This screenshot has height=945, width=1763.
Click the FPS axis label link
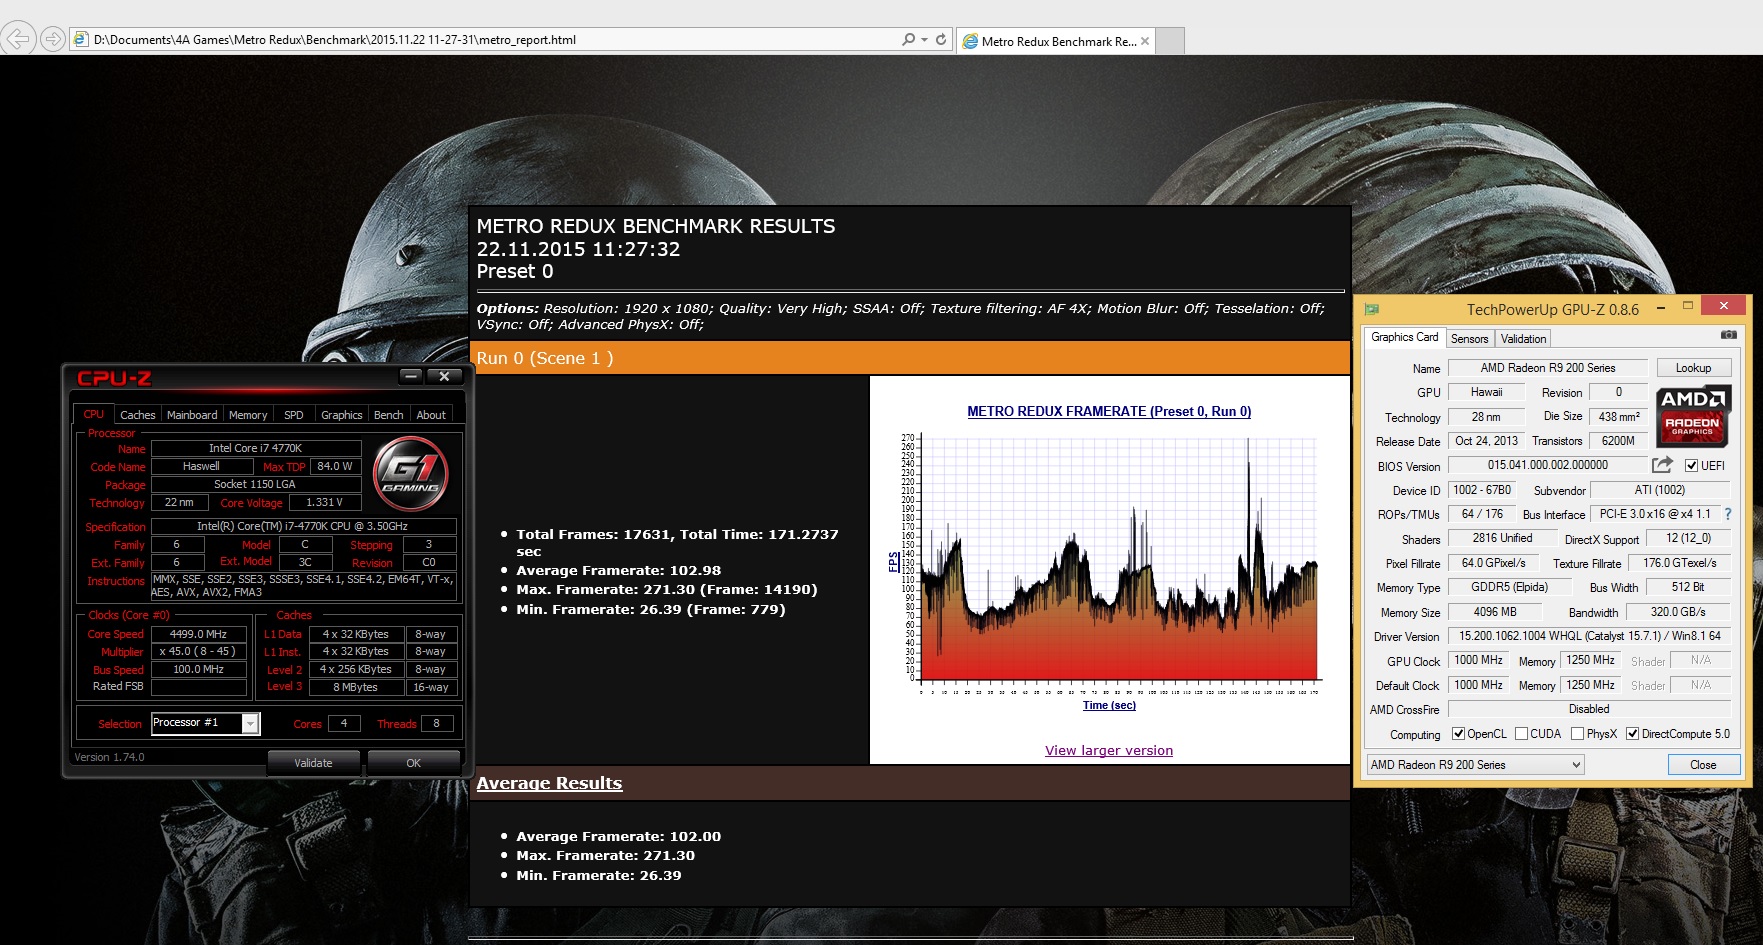(894, 562)
